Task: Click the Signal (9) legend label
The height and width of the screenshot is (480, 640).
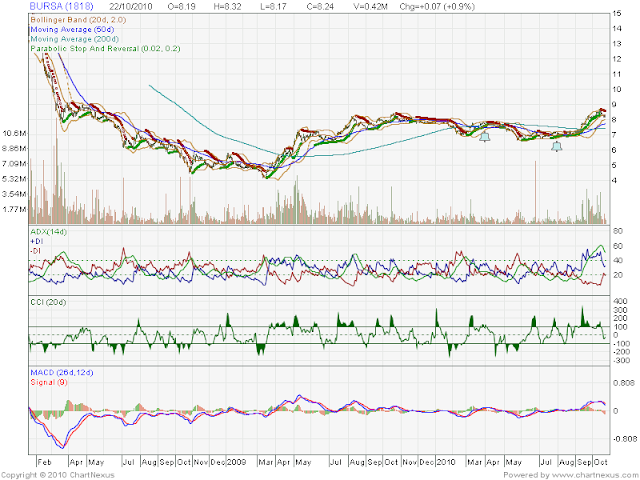Action: point(49,382)
